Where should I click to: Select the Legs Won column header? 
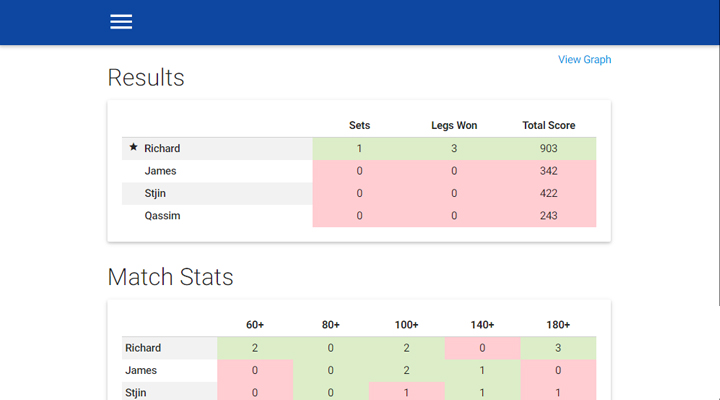pyautogui.click(x=454, y=125)
